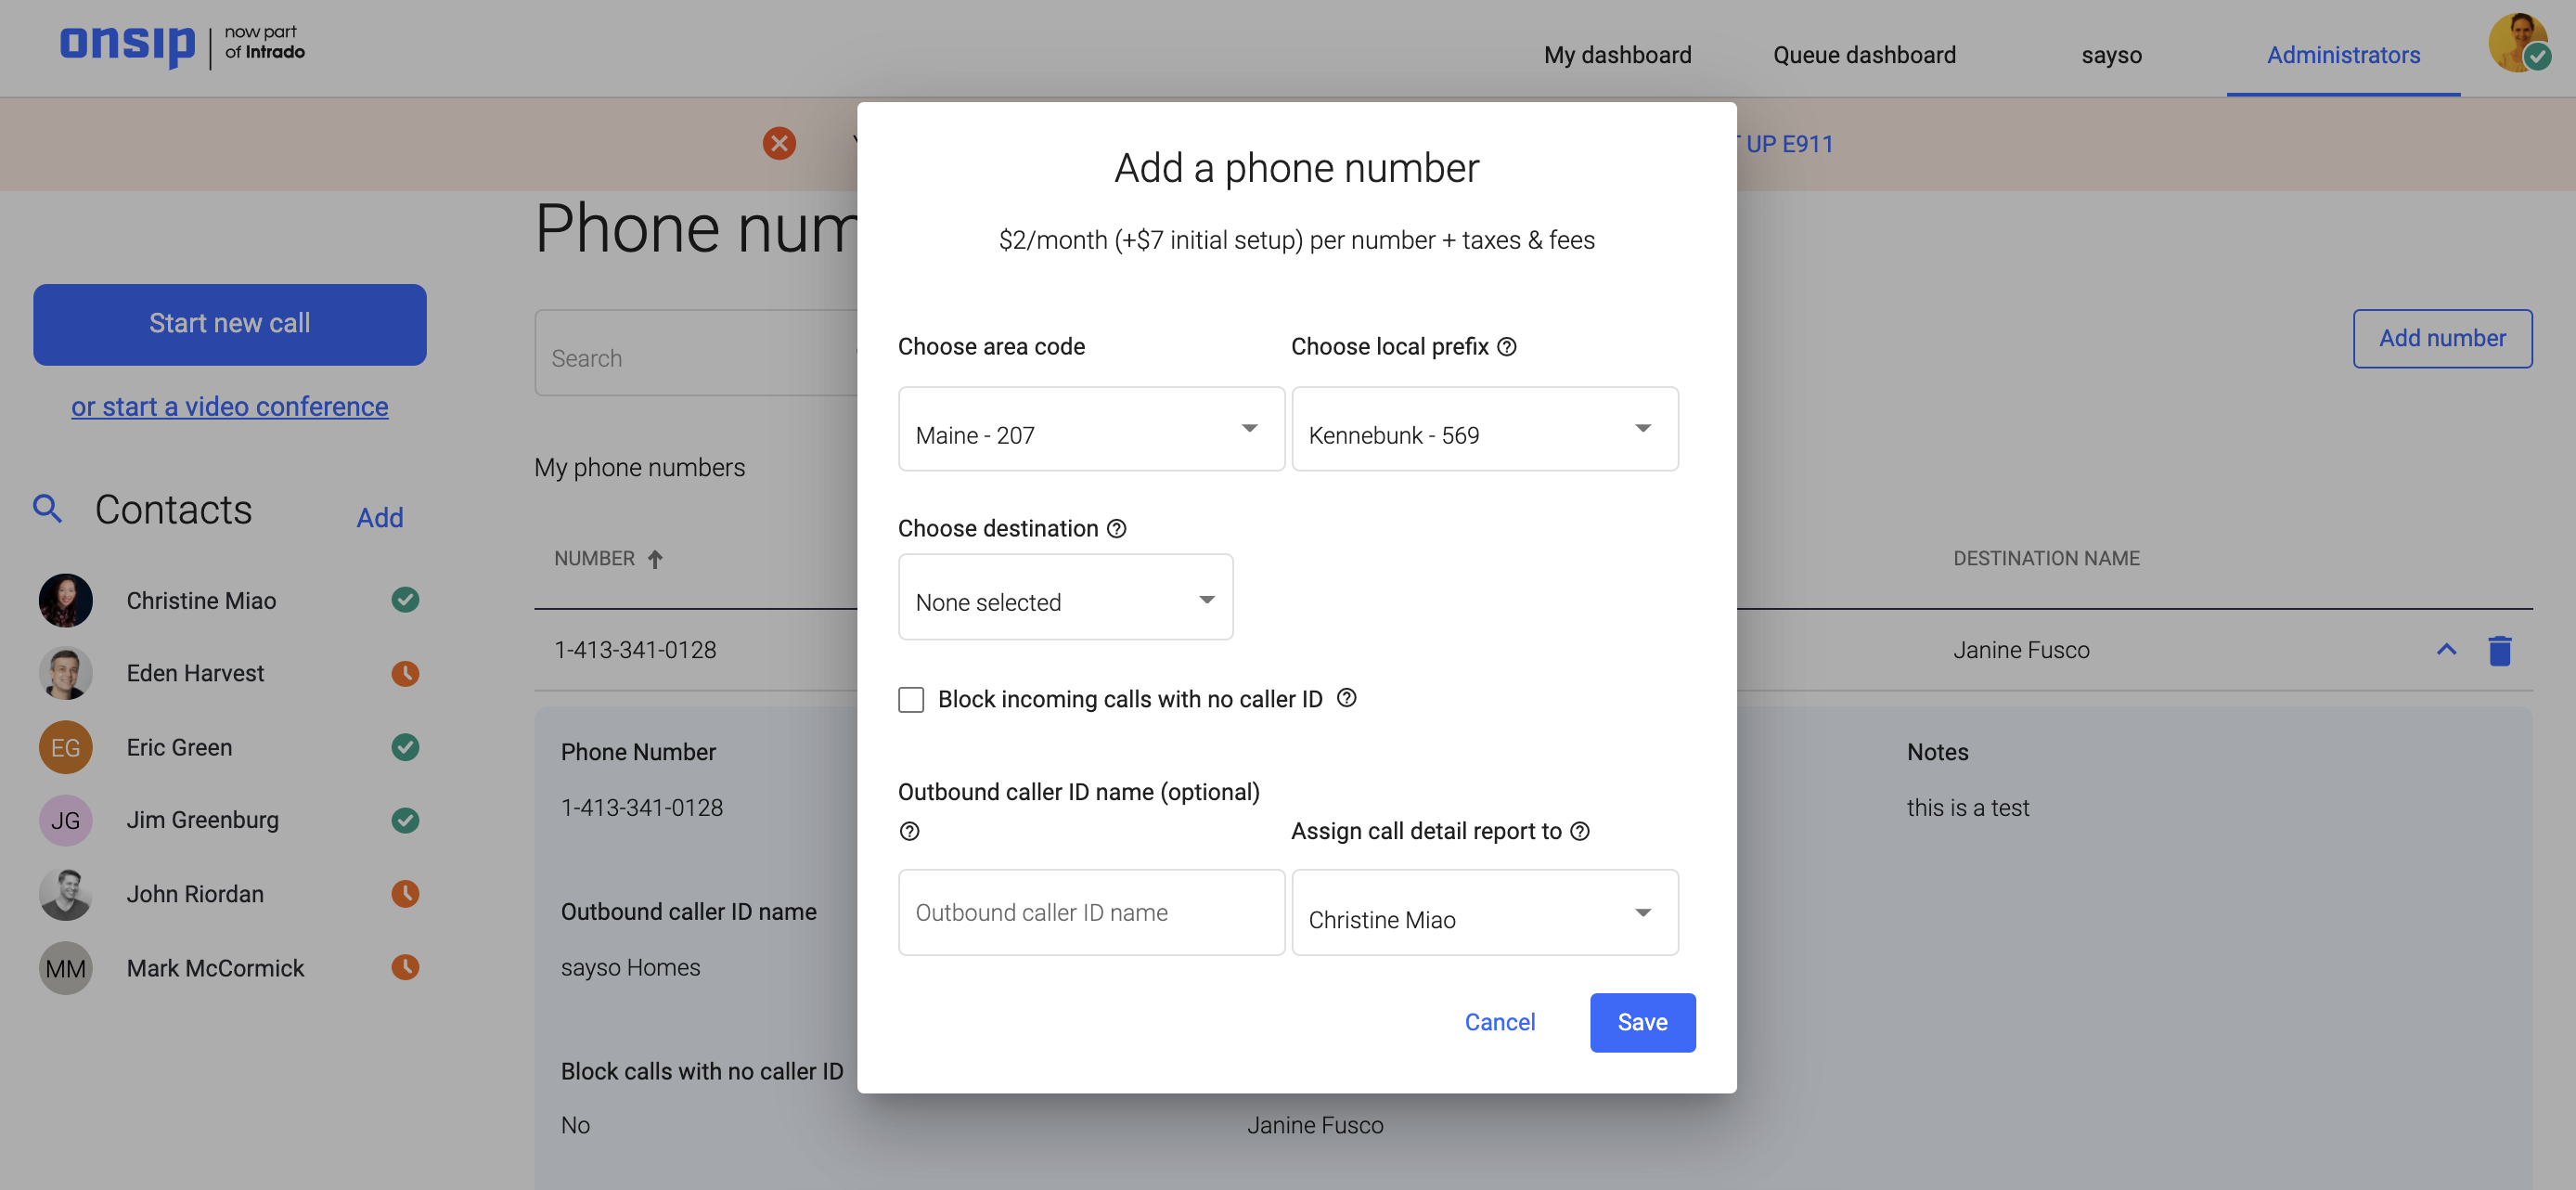Click the search contacts magnifier icon
The image size is (2576, 1190).
[46, 510]
